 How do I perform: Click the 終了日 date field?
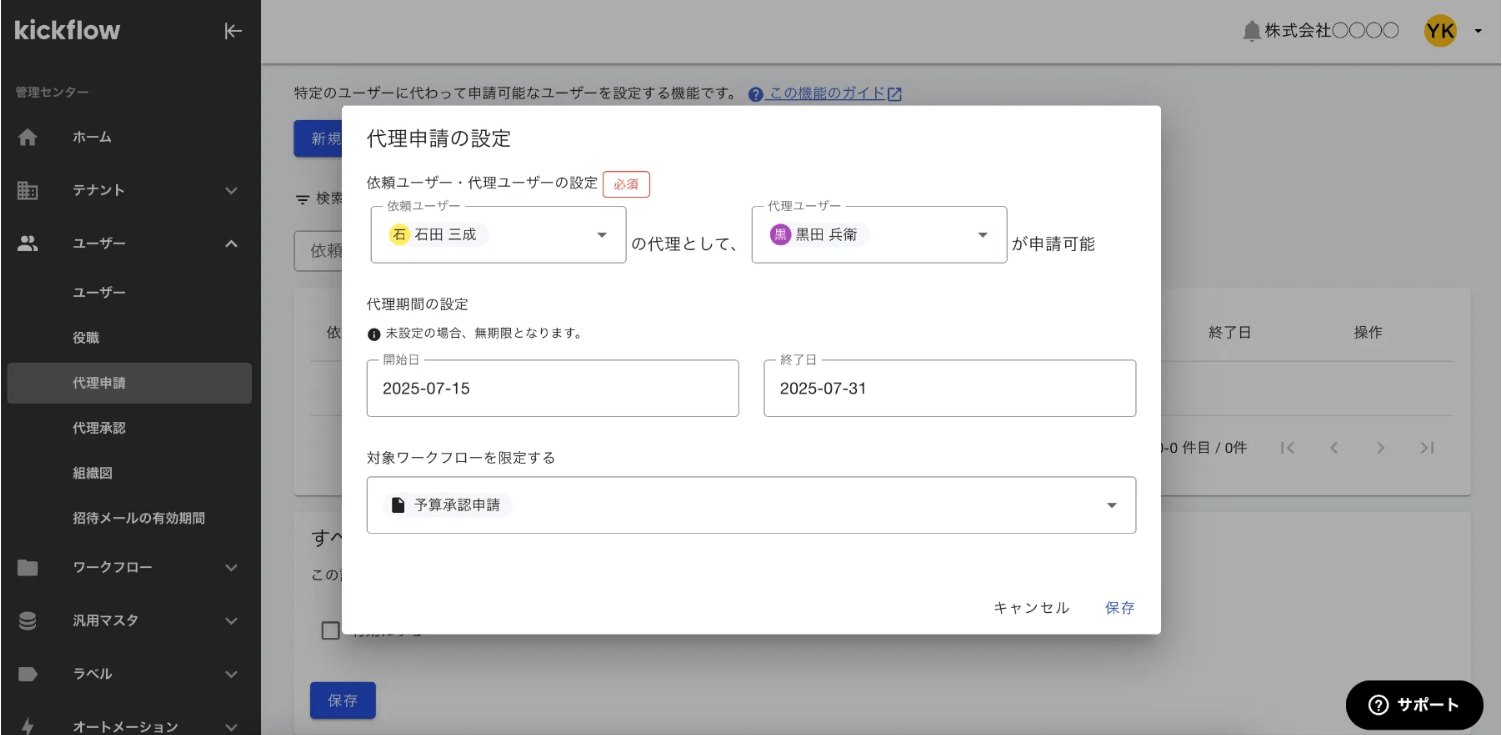coord(950,388)
